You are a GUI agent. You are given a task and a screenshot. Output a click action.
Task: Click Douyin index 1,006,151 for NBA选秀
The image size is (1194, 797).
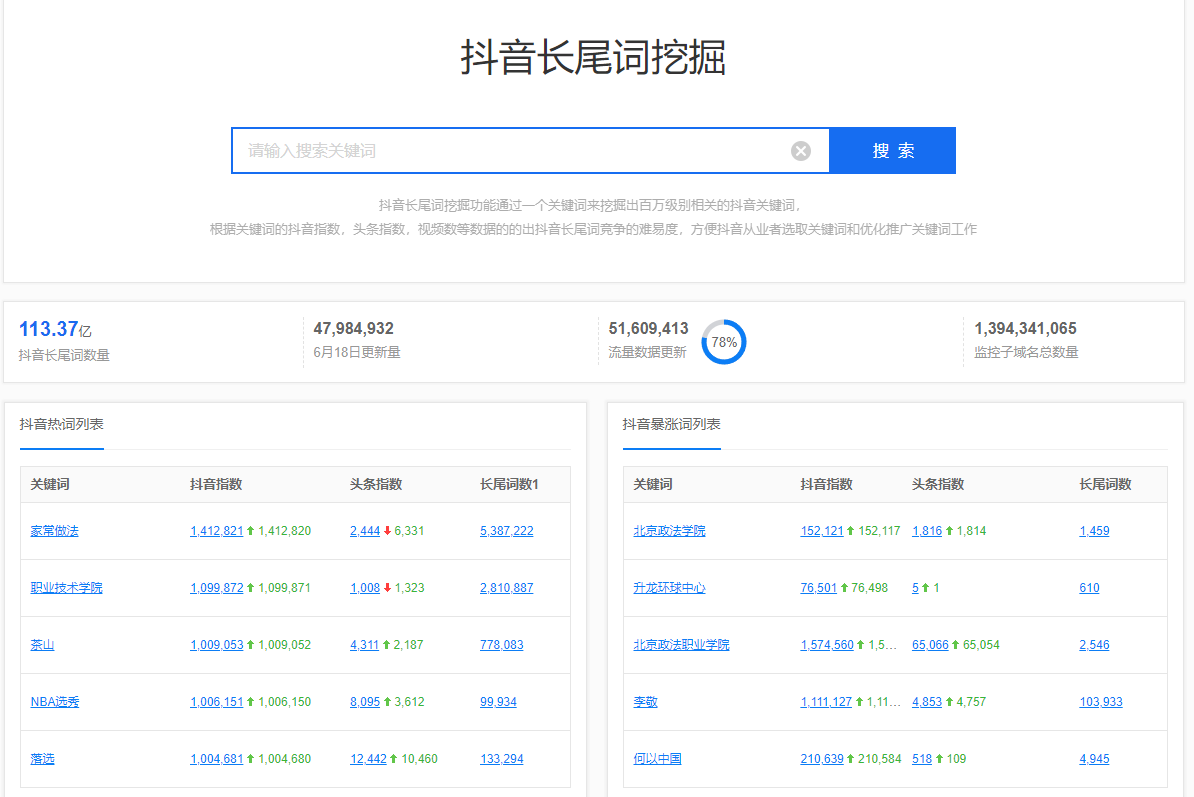(216, 702)
